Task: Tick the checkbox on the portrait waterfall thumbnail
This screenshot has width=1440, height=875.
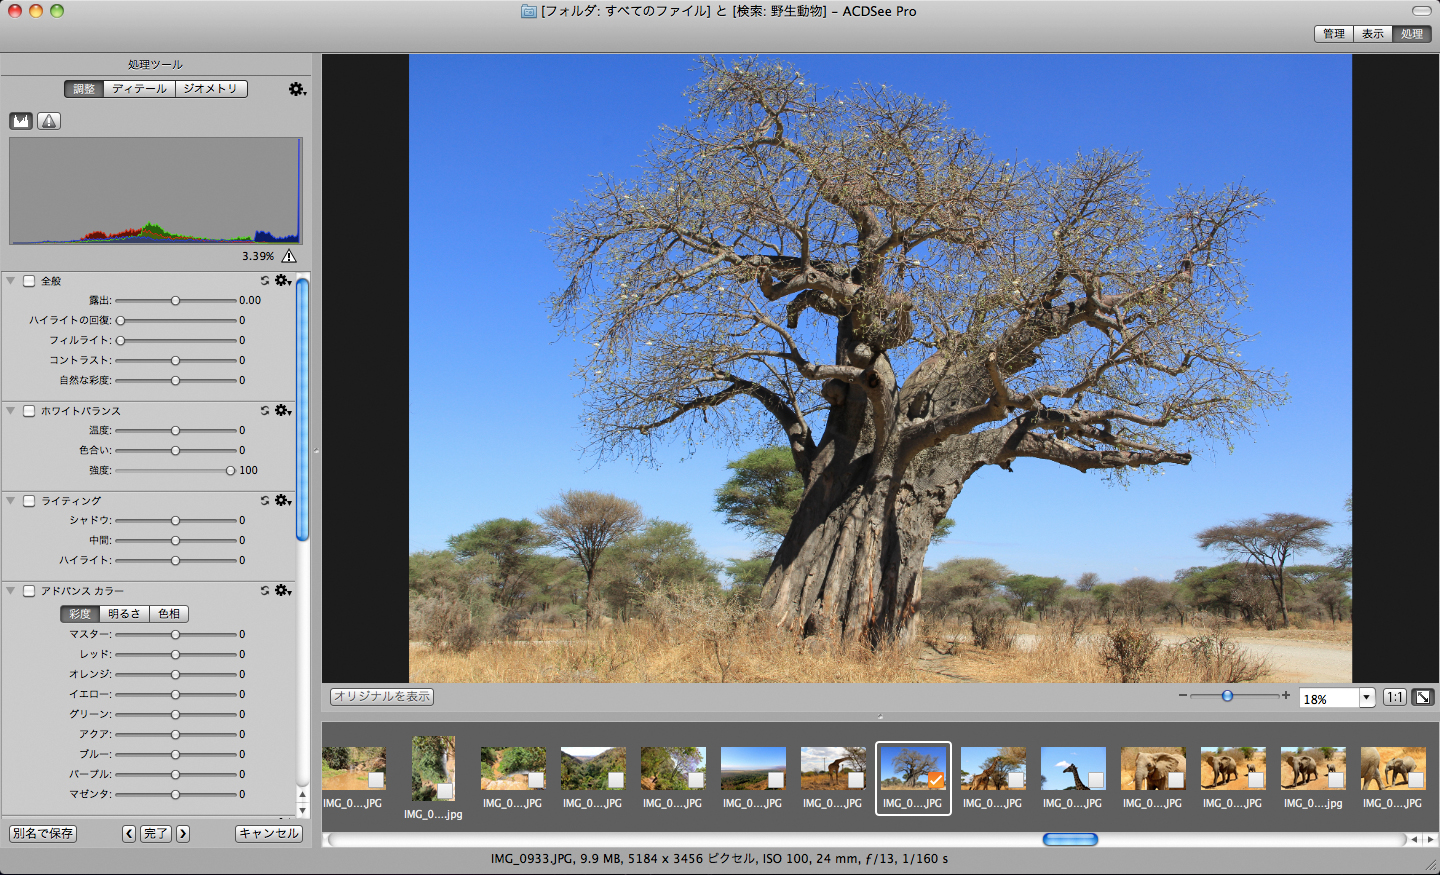Action: tap(445, 791)
